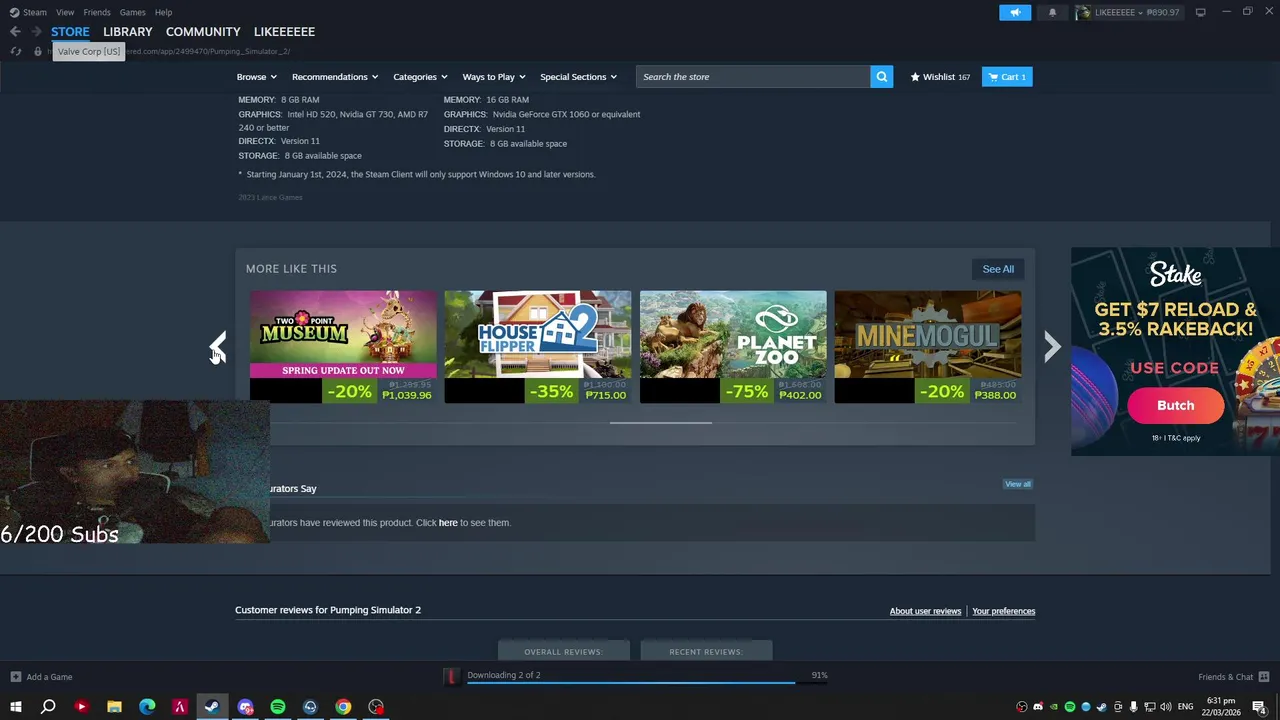Open Google Chrome from taskbar
The height and width of the screenshot is (720, 1280).
[x=343, y=707]
